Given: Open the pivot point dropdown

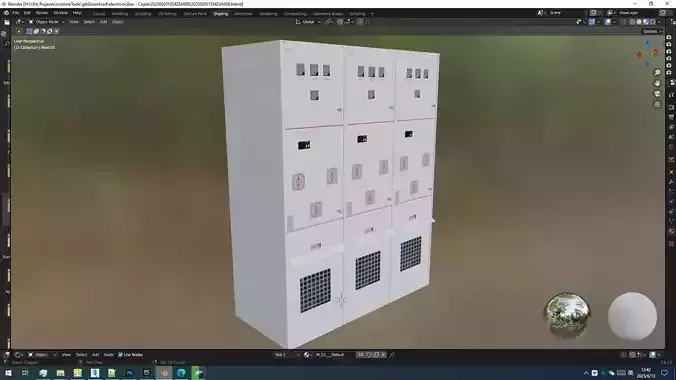Looking at the screenshot, I should [x=329, y=22].
